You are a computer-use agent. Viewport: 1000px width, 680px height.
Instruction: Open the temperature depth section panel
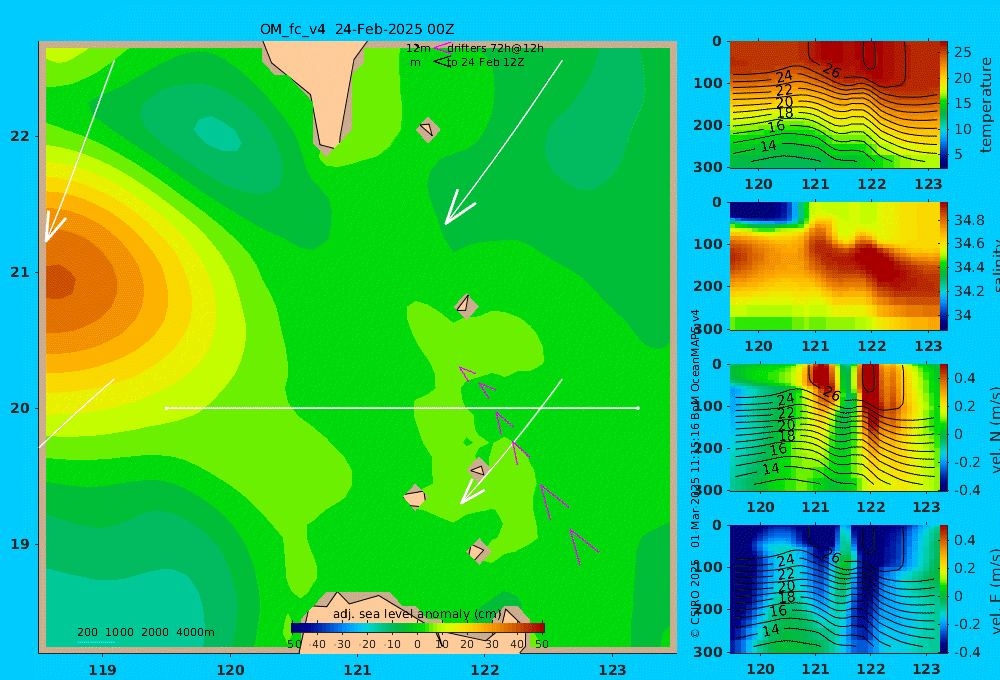click(834, 105)
